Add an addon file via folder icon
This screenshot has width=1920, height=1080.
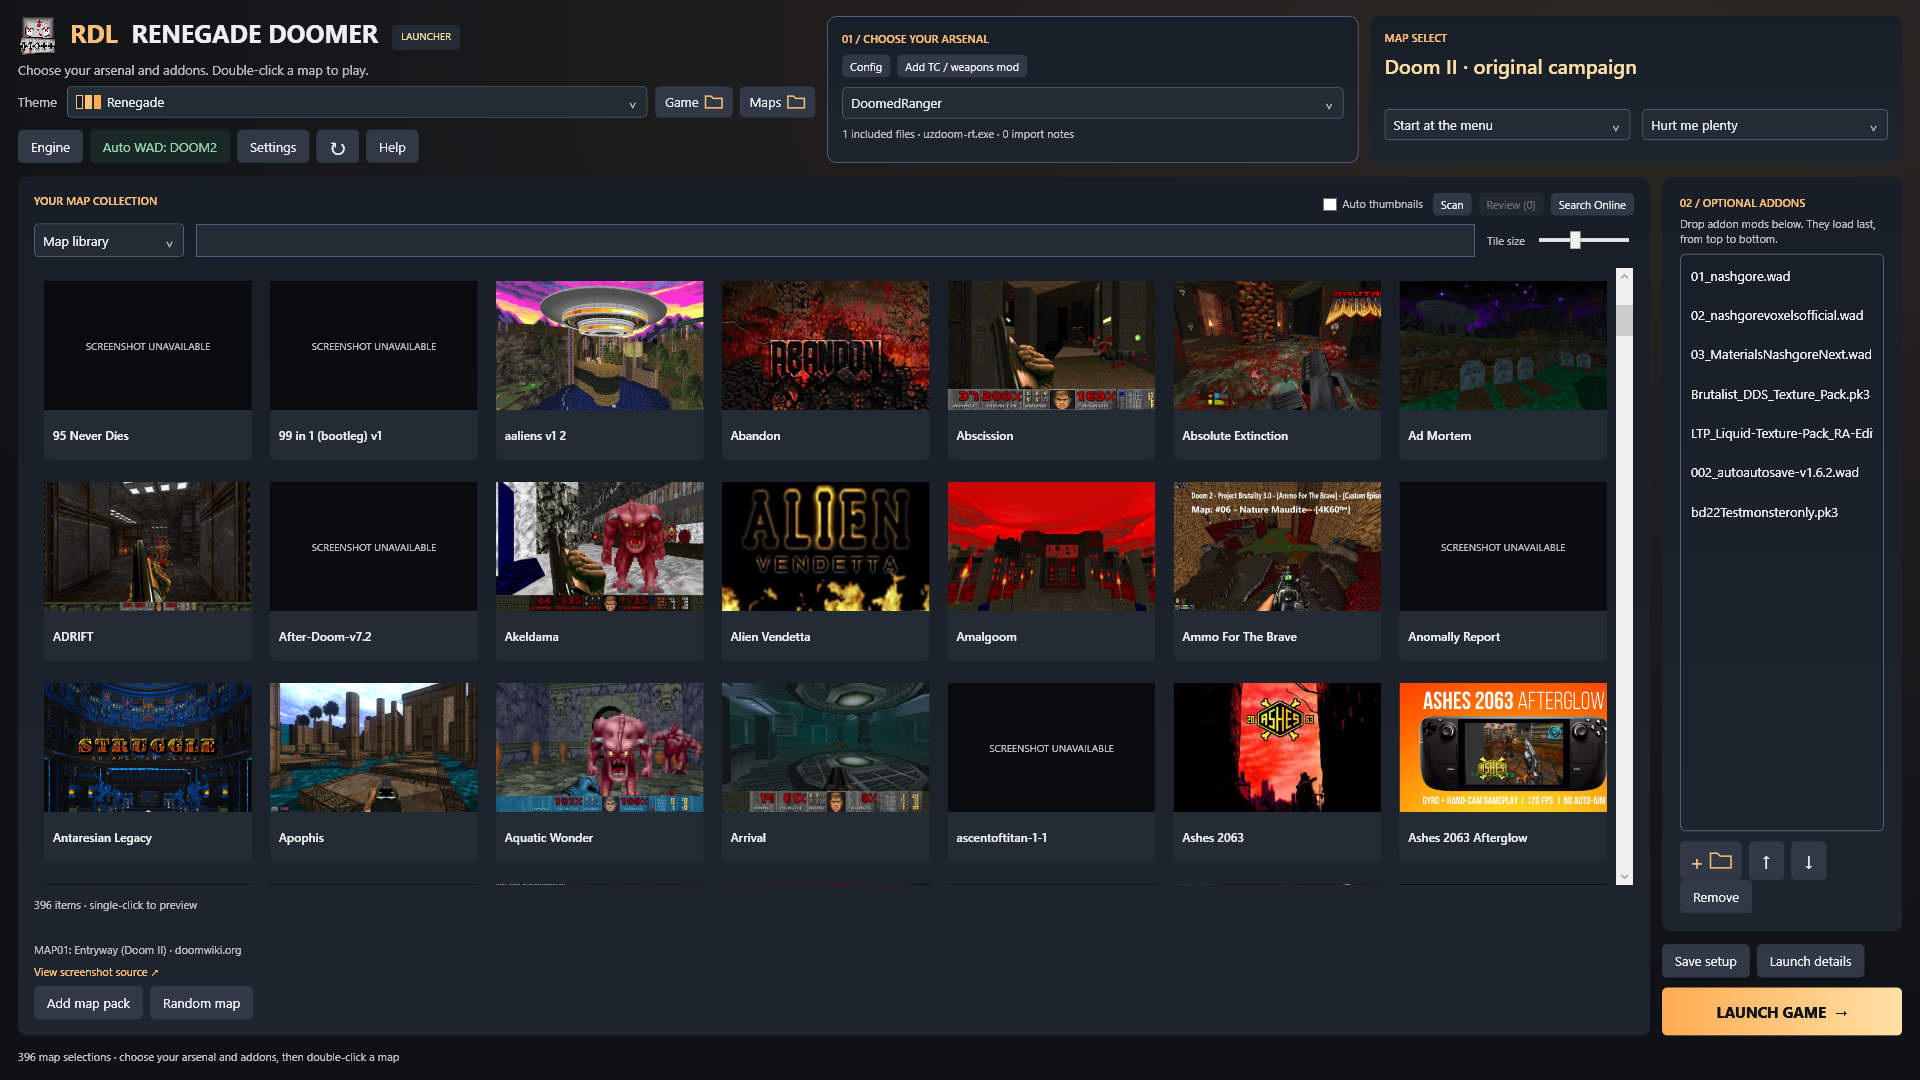coord(1711,861)
